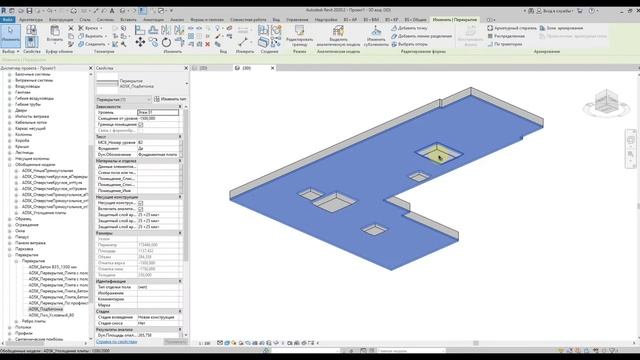The image size is (640, 360).
Task: Collapse the Перекрытия tree node
Action: (9, 255)
